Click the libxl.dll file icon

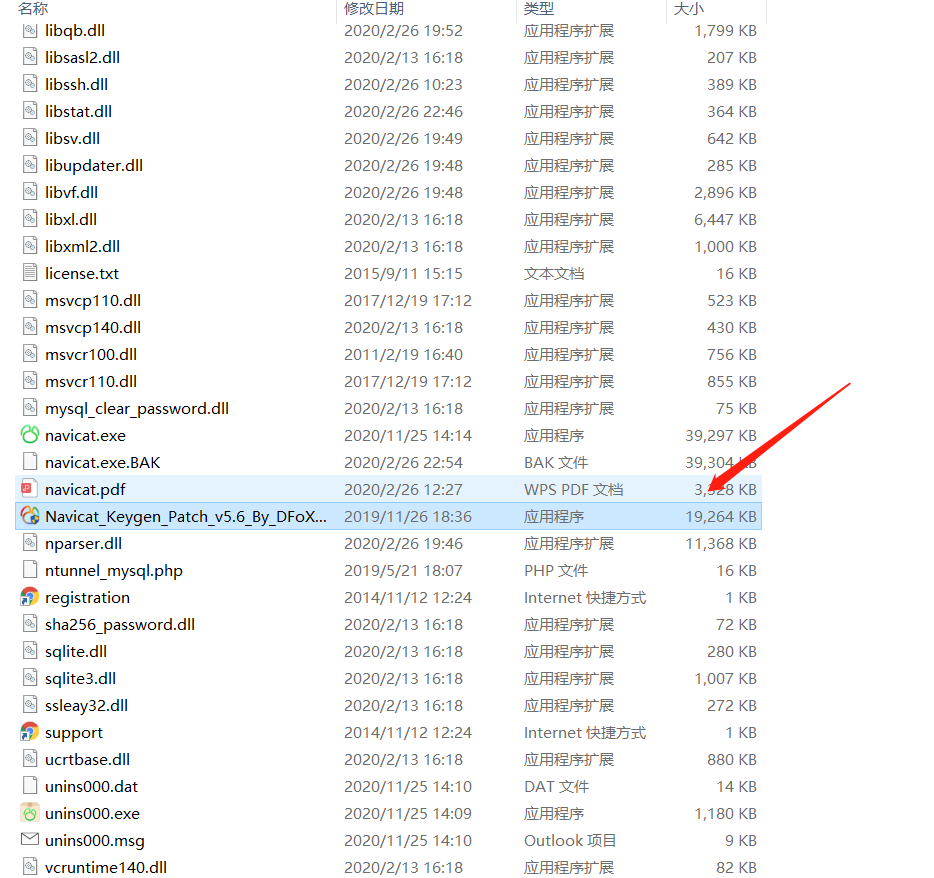30,219
